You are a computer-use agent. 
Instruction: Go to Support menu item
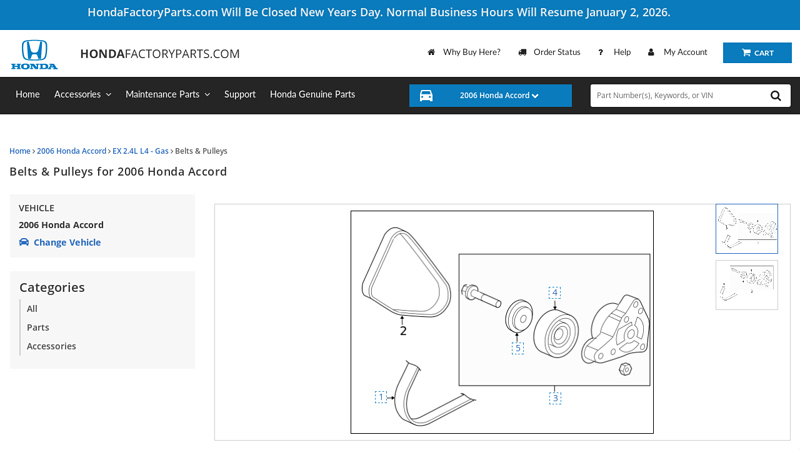[x=240, y=94]
